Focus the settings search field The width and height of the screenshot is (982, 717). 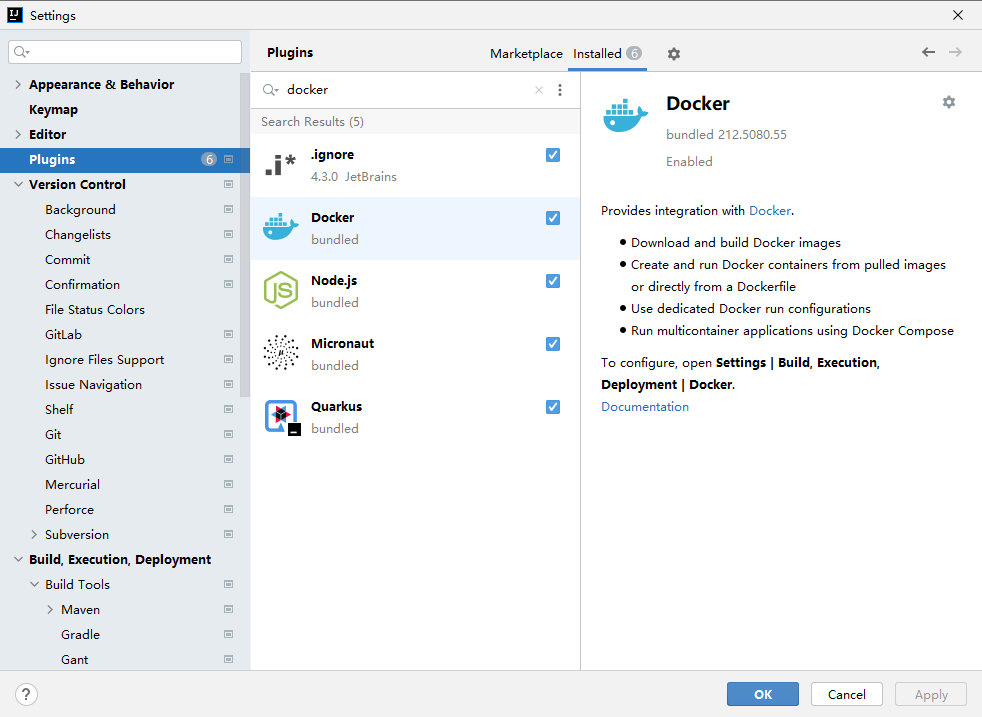tap(125, 52)
